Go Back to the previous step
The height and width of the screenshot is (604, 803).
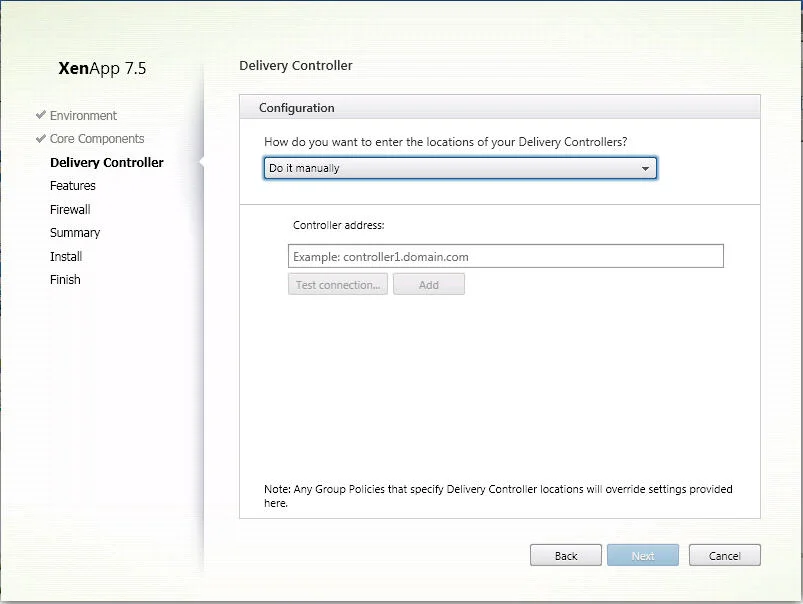click(x=565, y=555)
